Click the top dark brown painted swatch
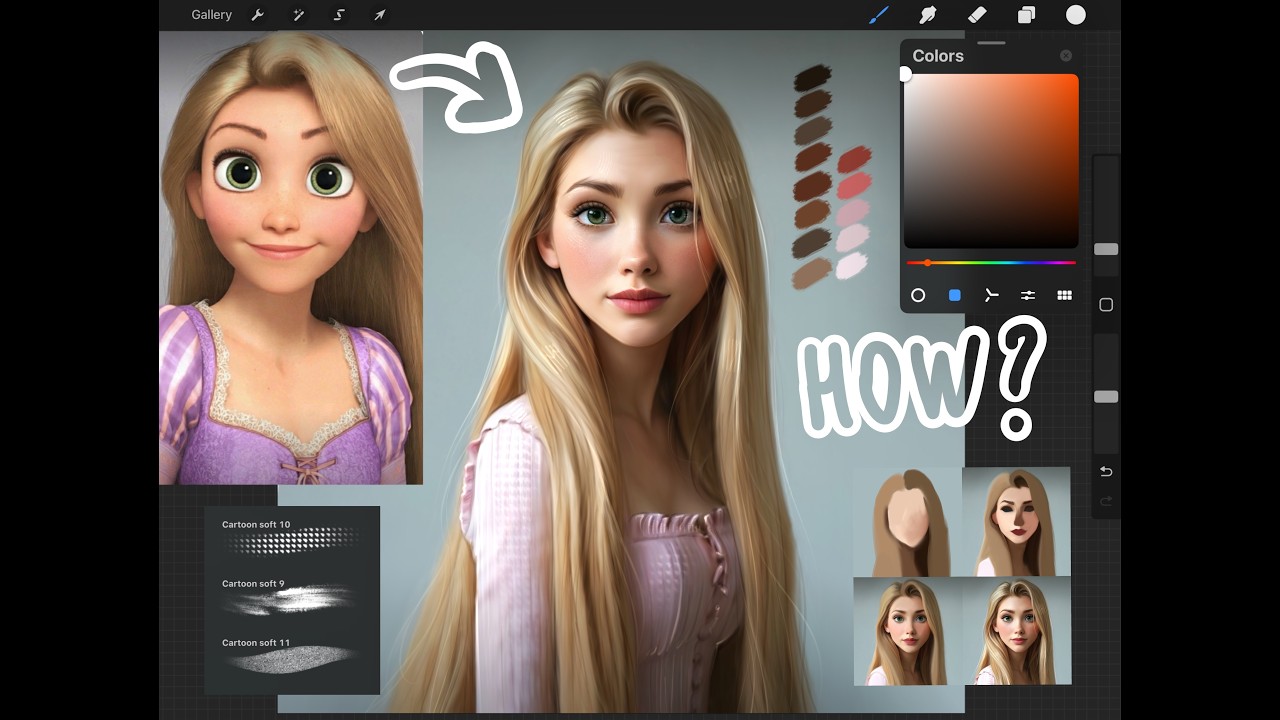Image resolution: width=1280 pixels, height=720 pixels. coord(813,78)
